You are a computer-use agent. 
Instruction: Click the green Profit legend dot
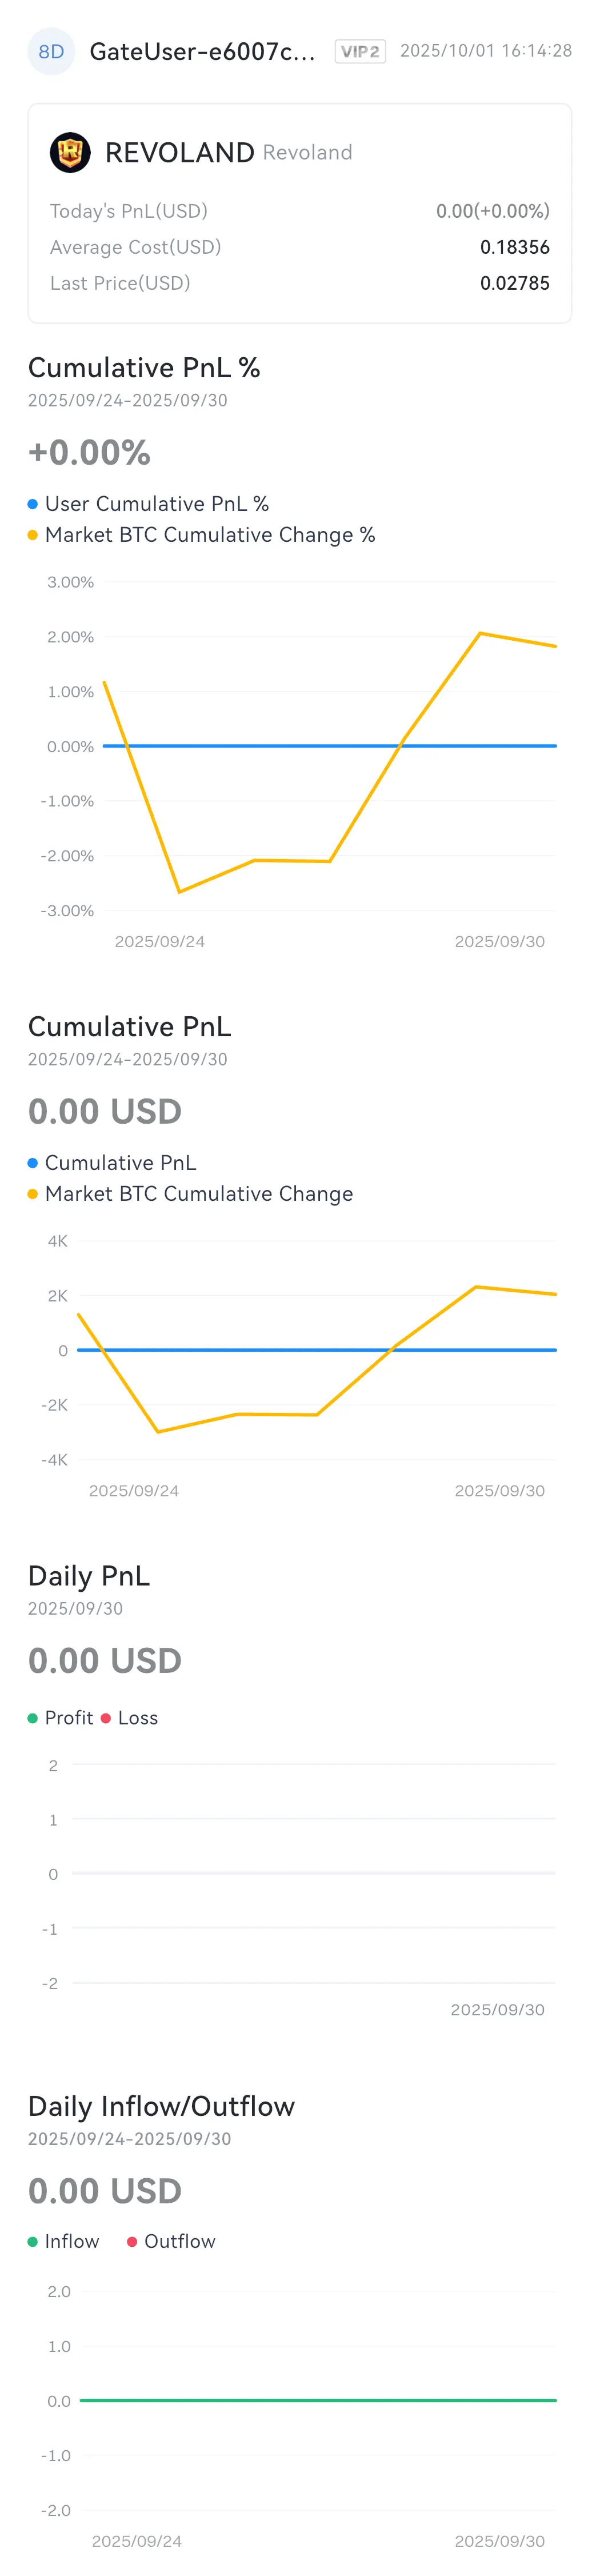[33, 1718]
